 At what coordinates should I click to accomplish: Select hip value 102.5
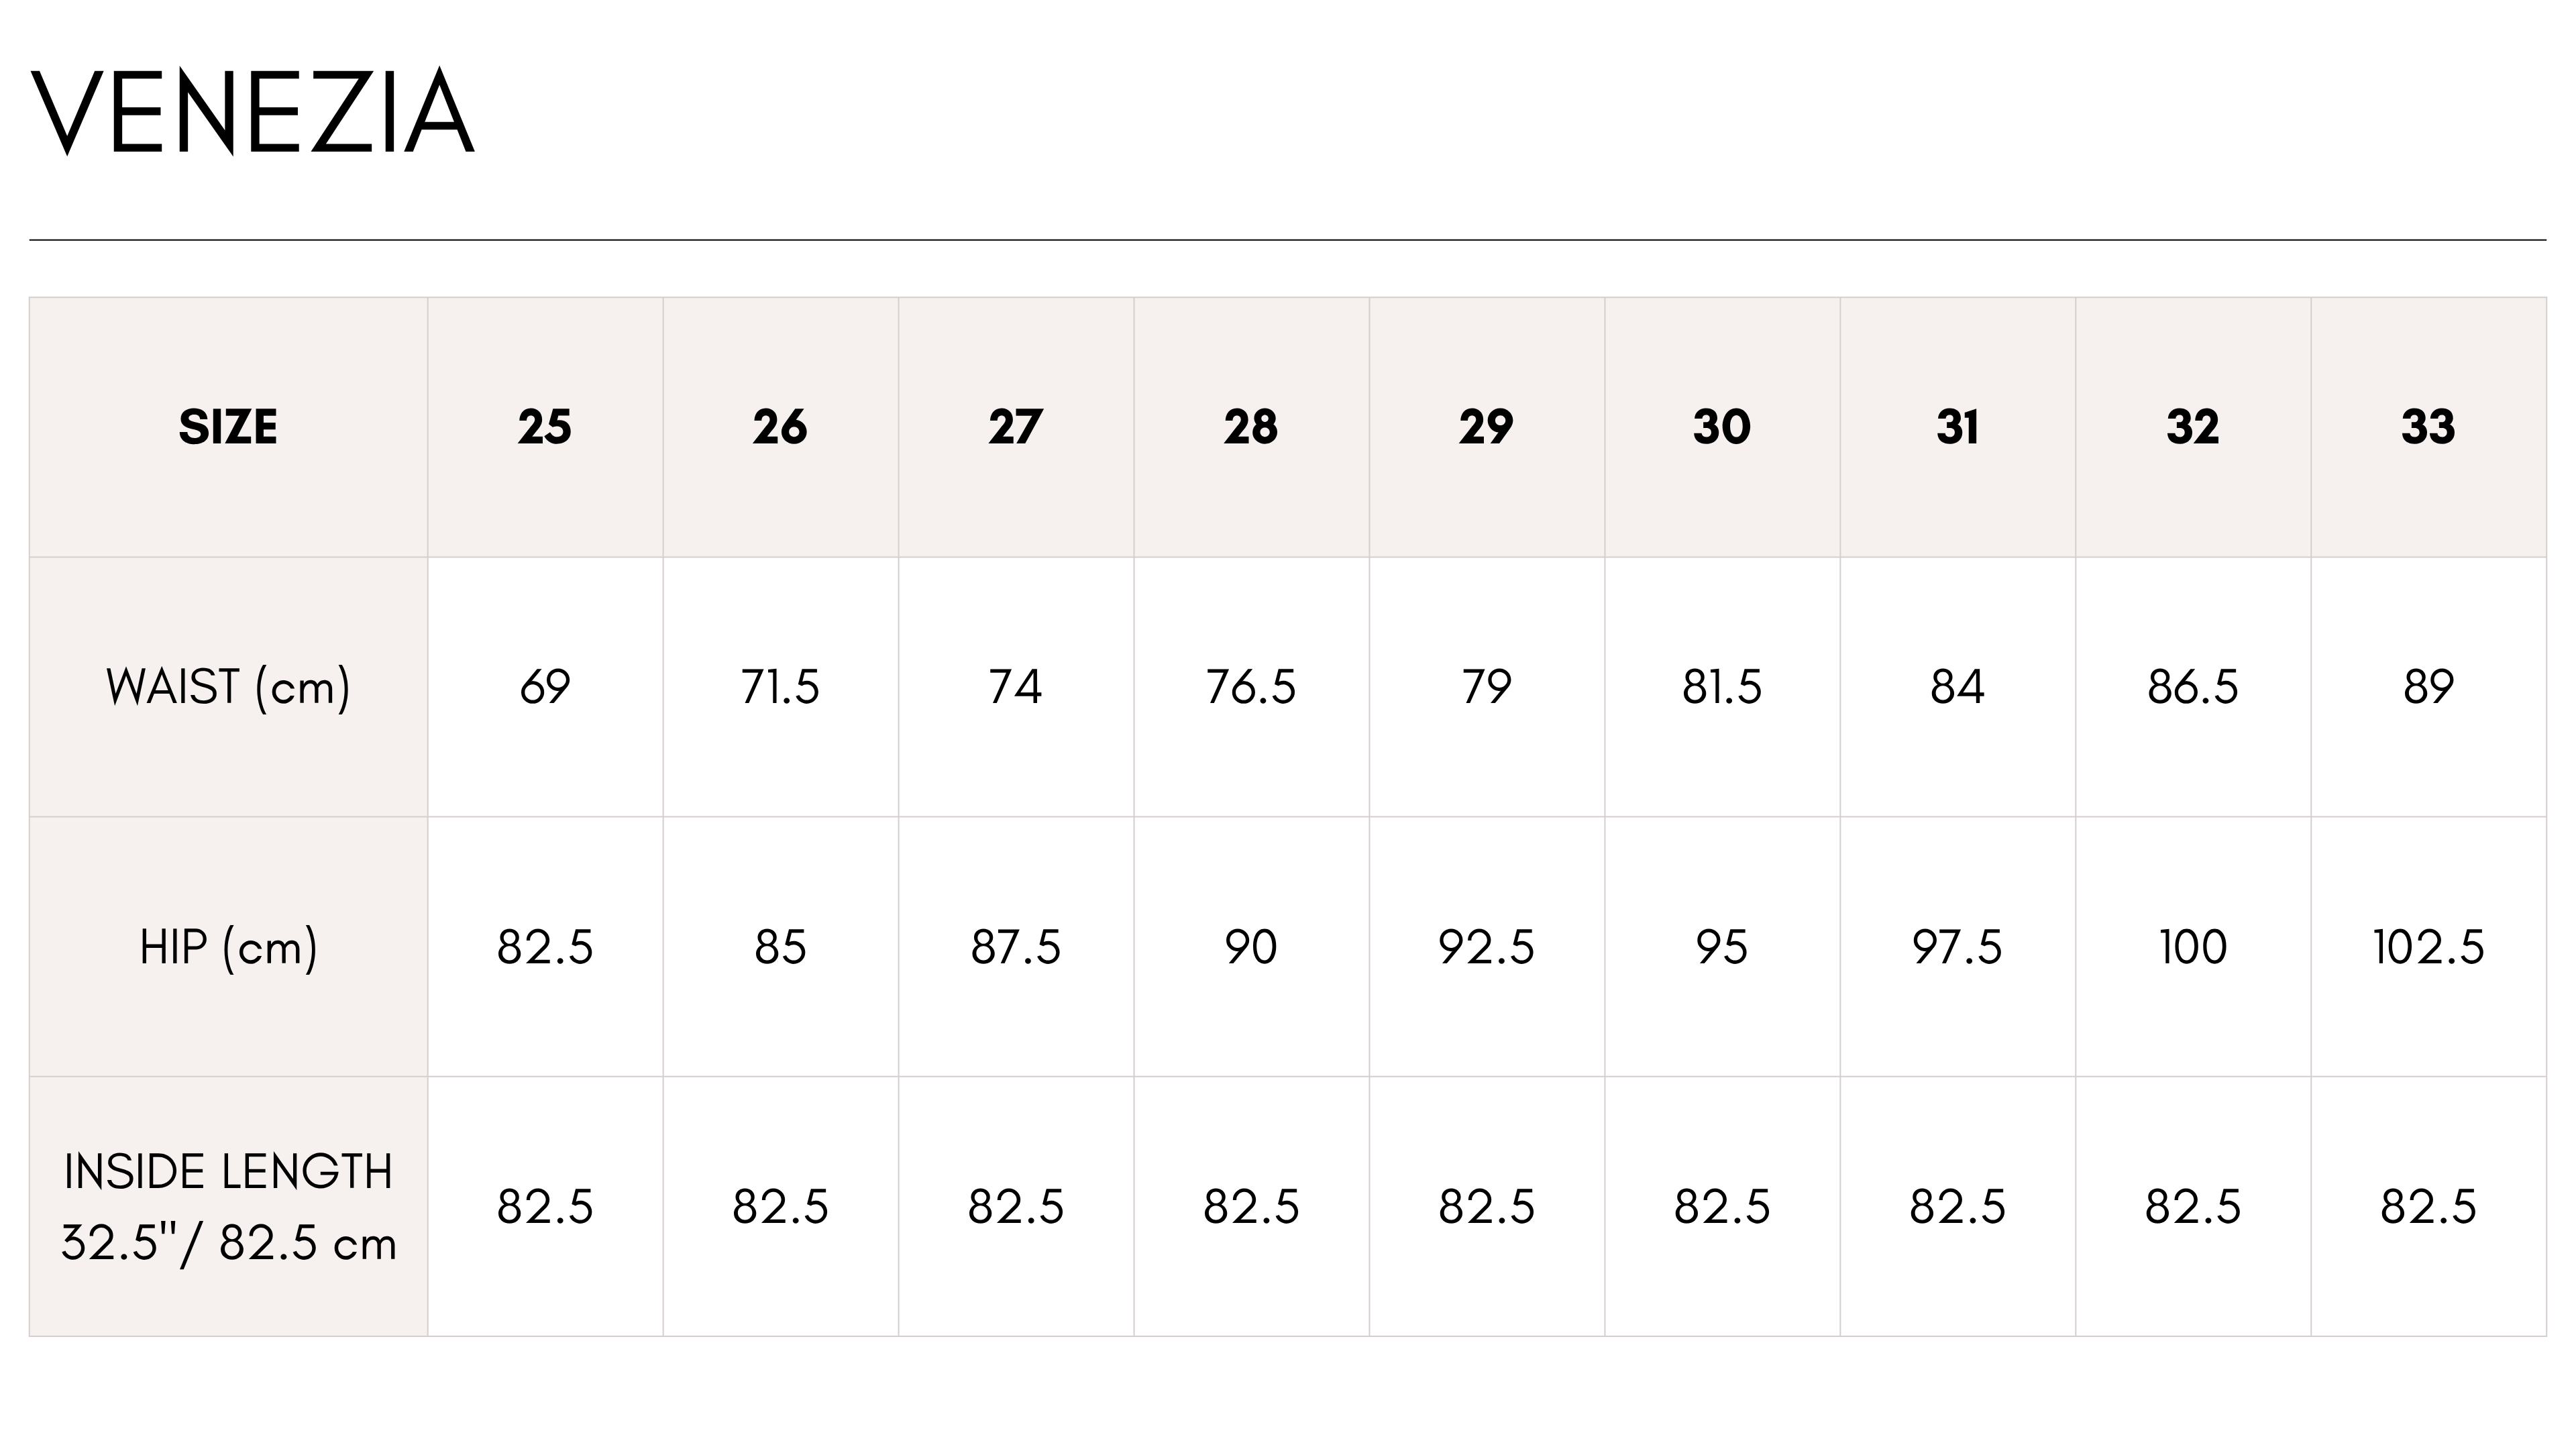(2428, 947)
